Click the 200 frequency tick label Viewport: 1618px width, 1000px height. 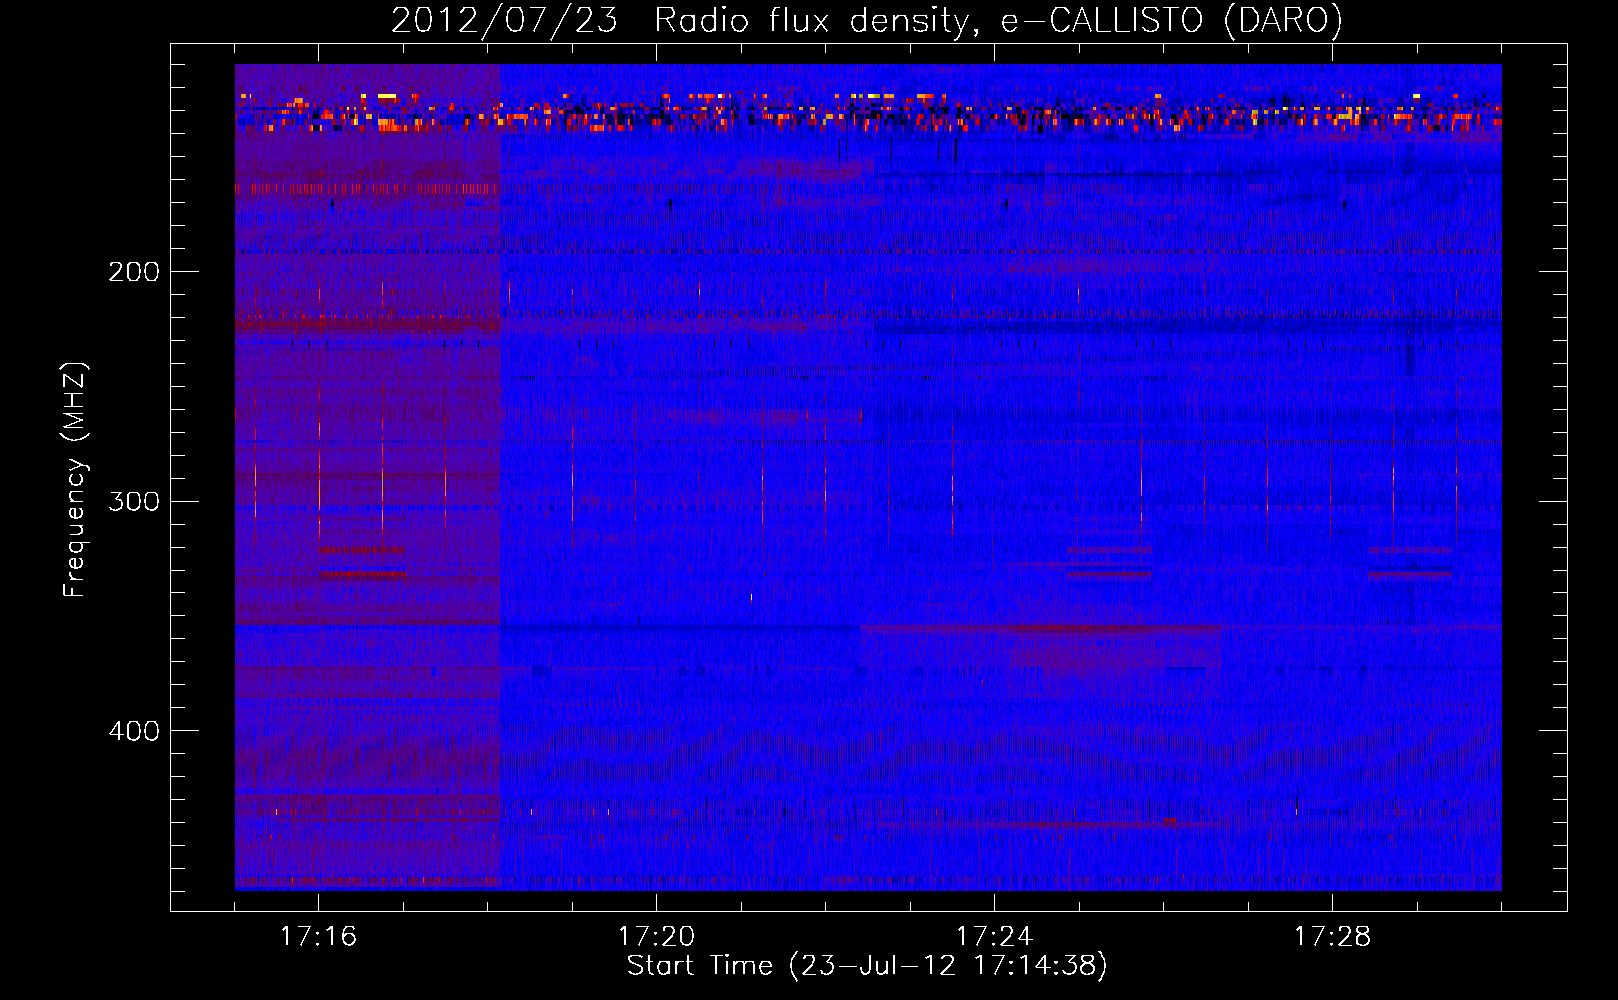(x=134, y=272)
